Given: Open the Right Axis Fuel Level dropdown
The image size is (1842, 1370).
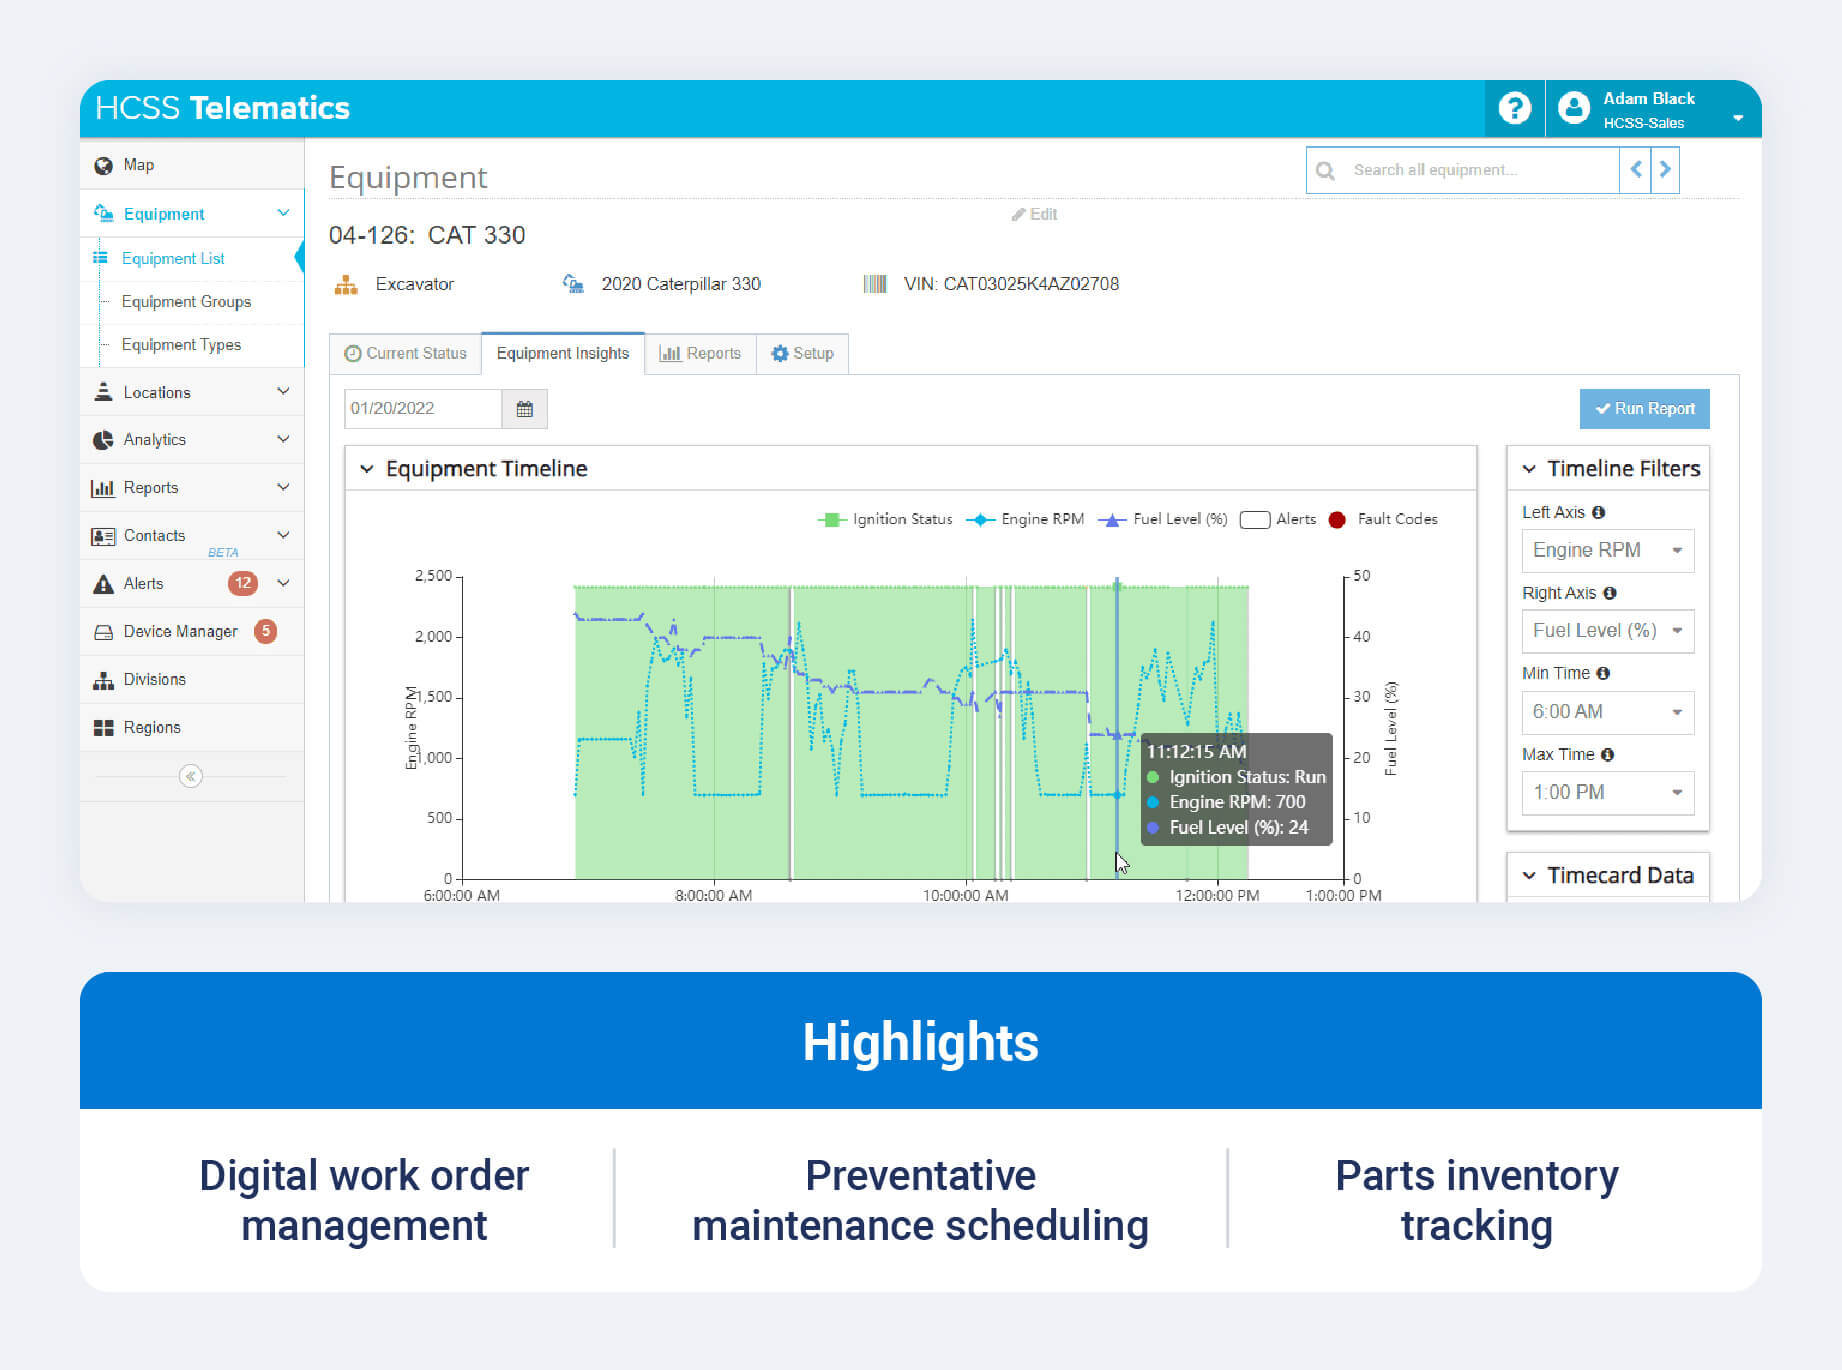Looking at the screenshot, I should [1608, 631].
